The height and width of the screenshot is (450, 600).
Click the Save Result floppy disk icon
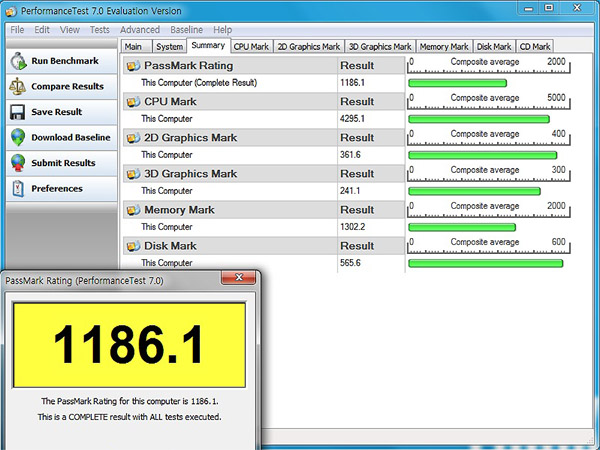18,112
